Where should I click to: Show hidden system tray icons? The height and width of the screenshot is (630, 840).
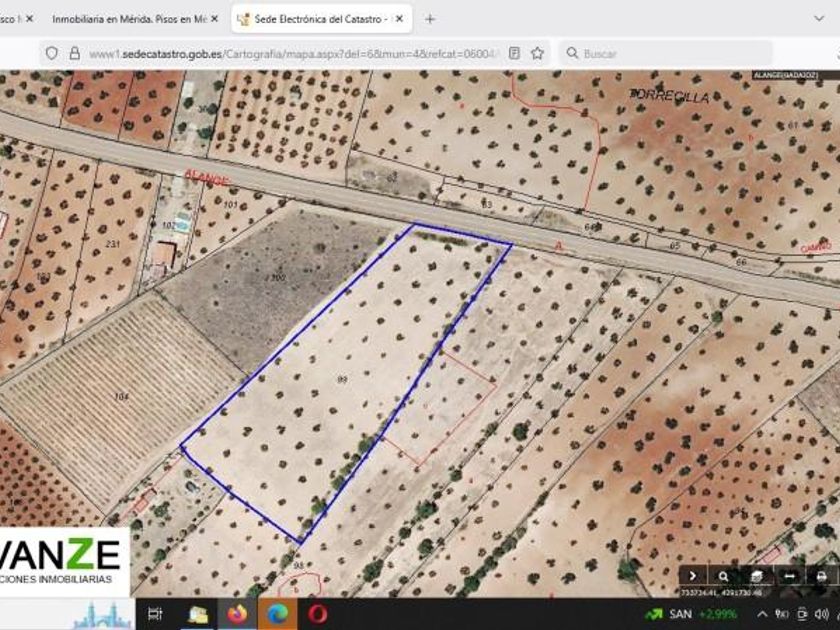[761, 614]
